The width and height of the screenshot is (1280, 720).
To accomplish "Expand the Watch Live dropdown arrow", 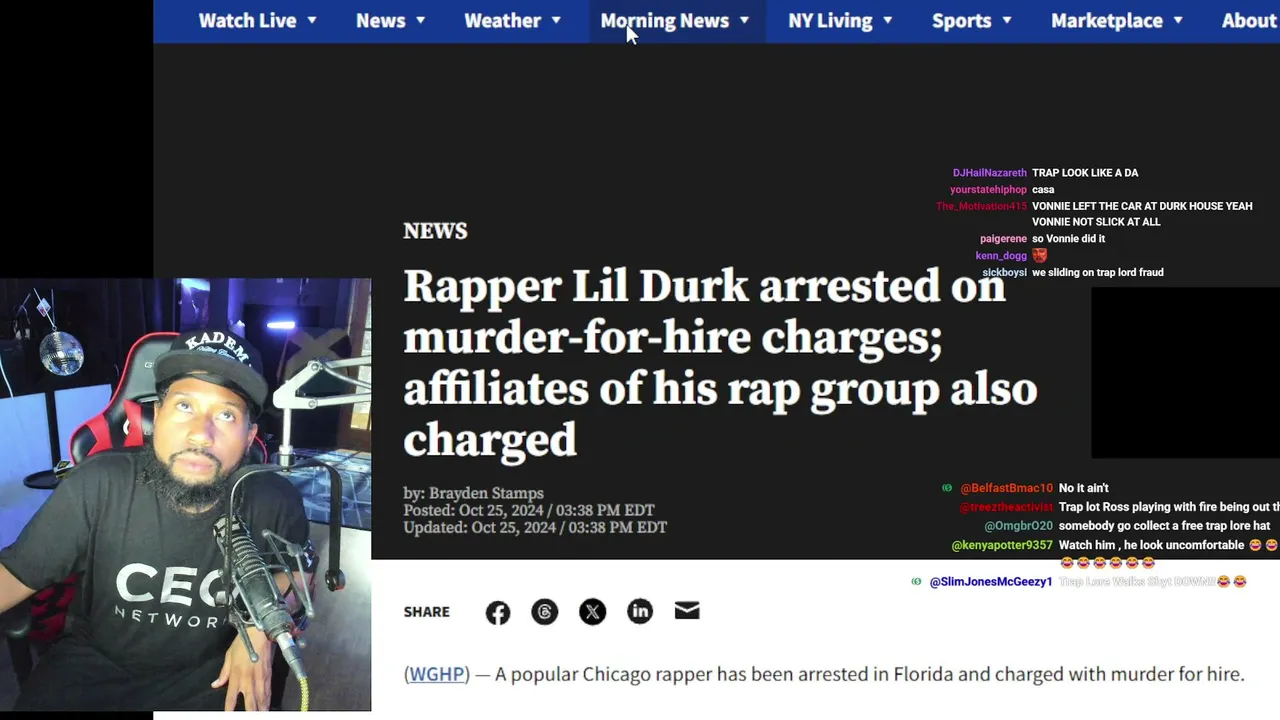I will click(312, 20).
